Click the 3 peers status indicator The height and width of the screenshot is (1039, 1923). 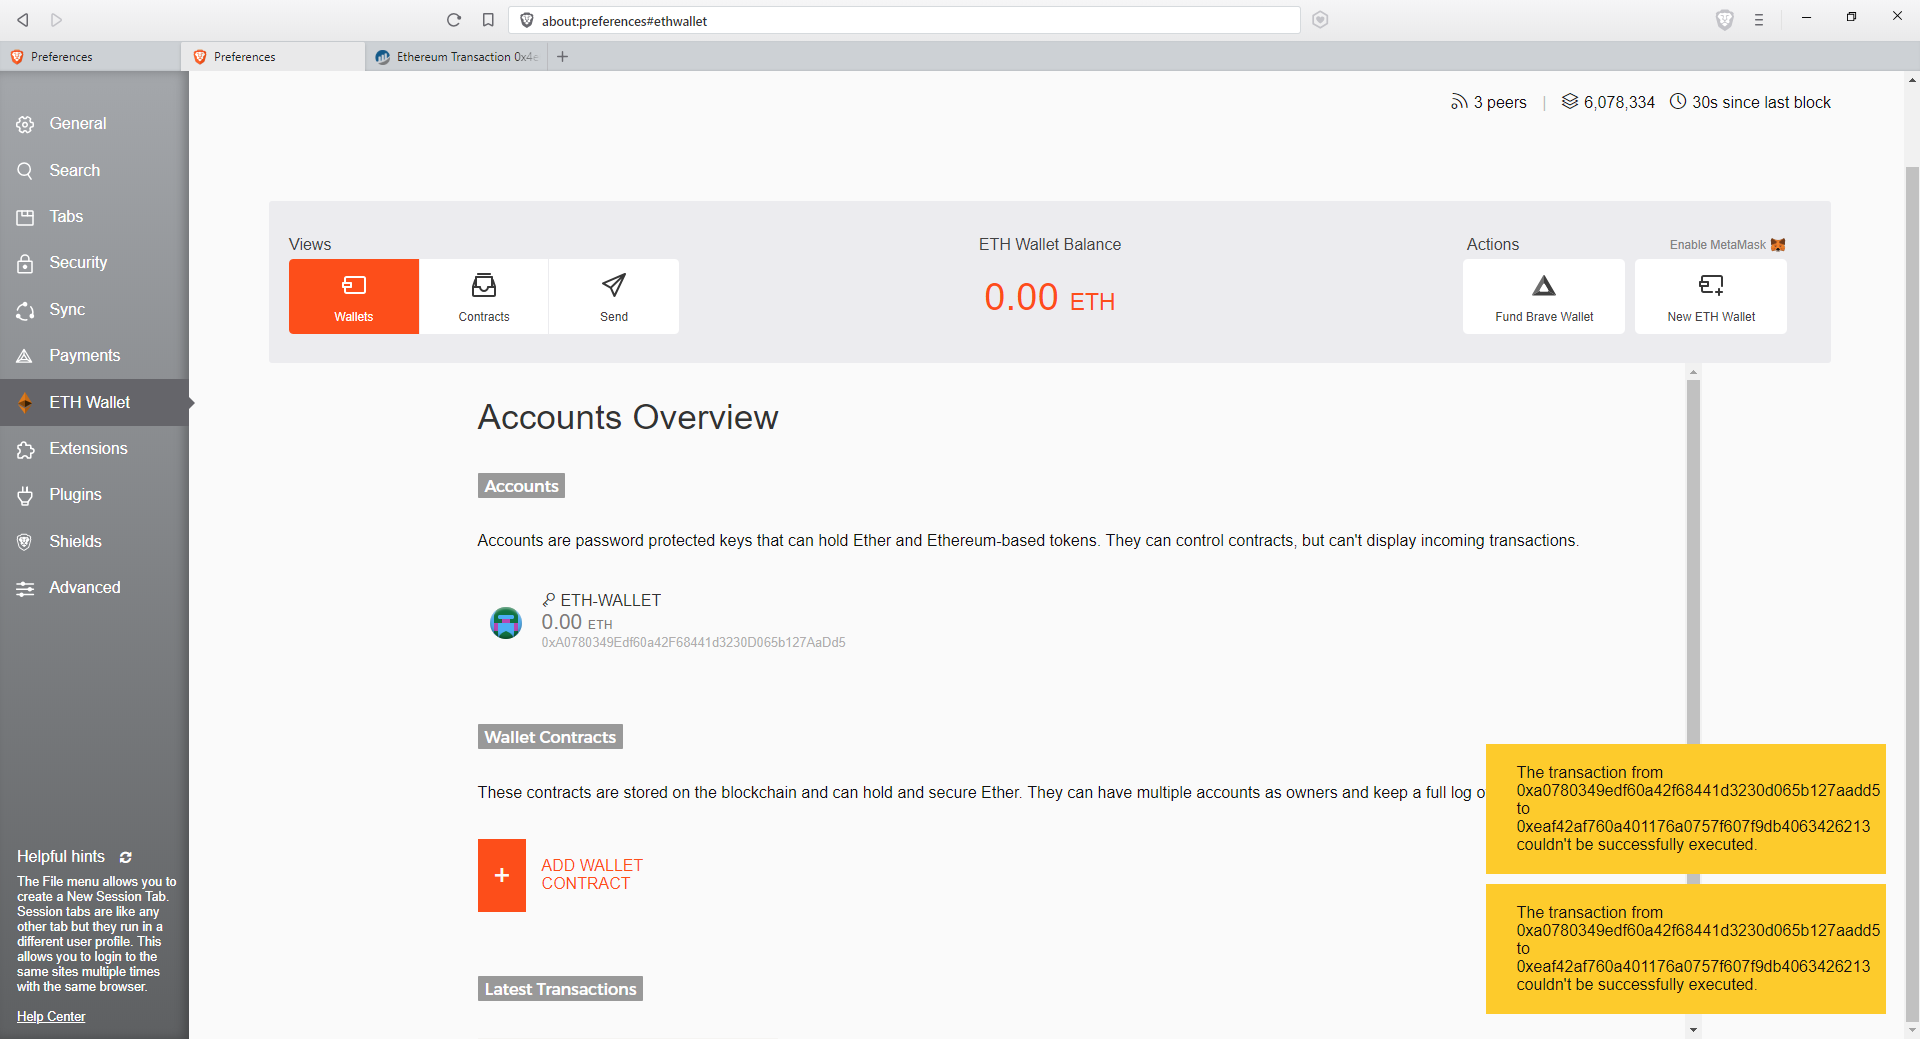1489,102
